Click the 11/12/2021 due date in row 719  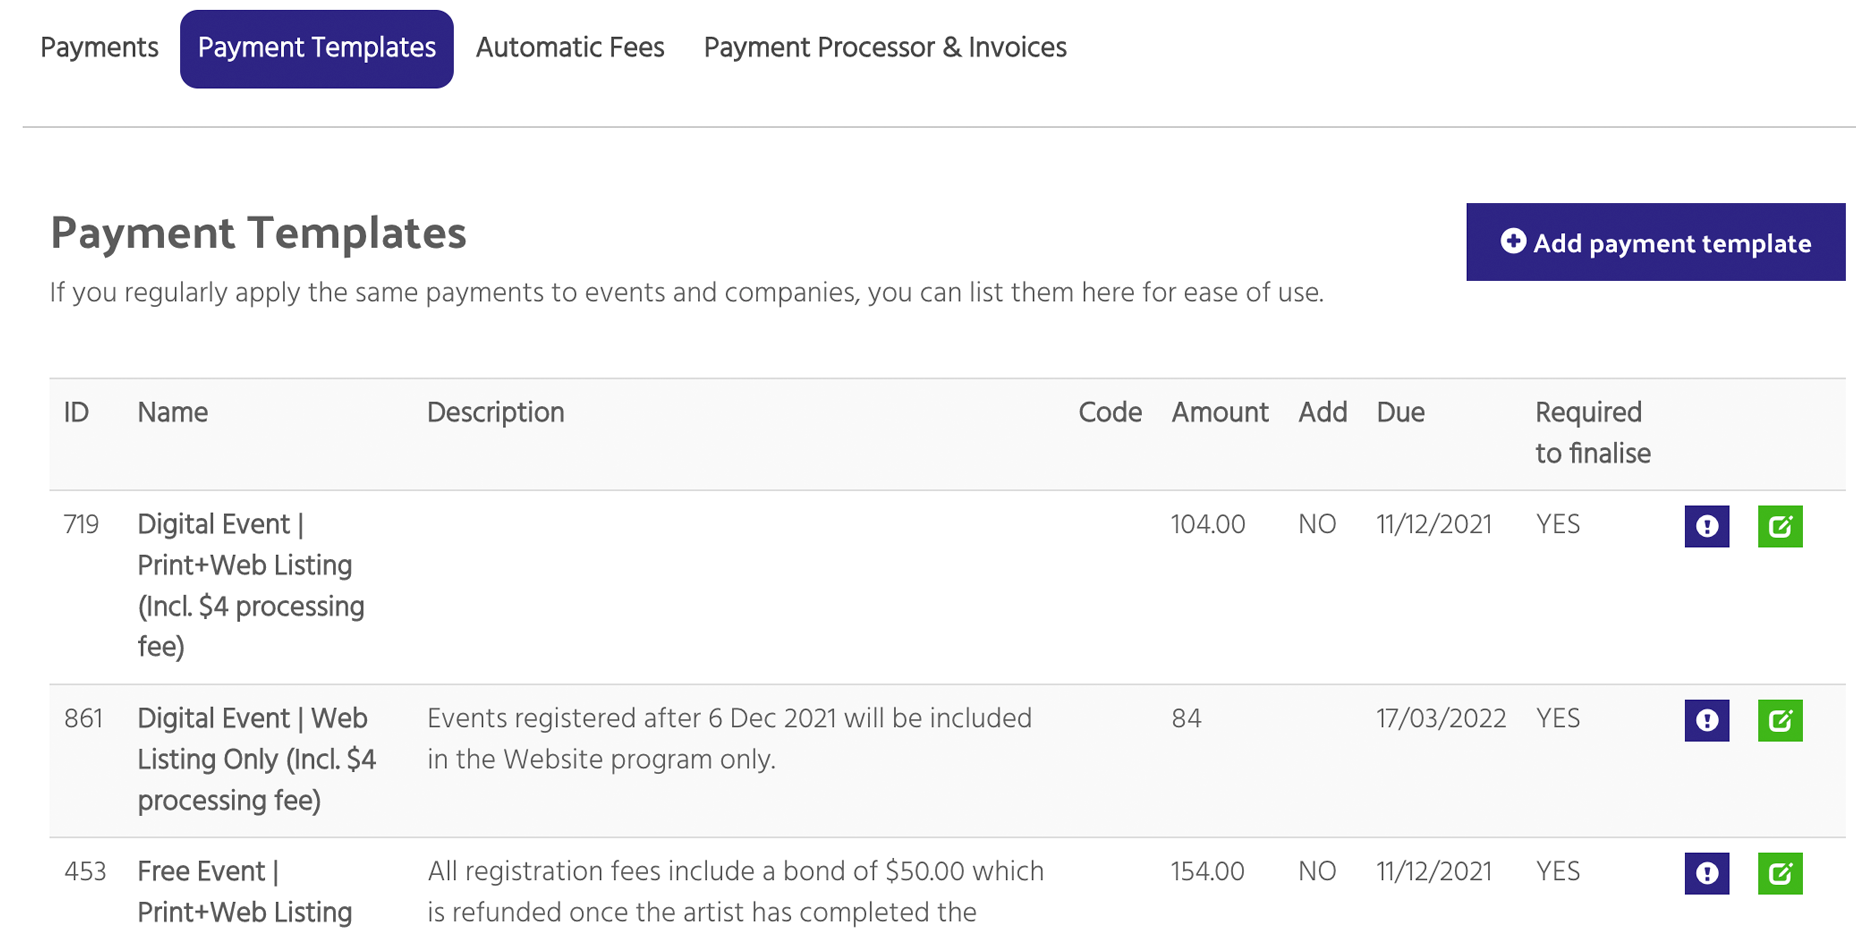pos(1434,525)
